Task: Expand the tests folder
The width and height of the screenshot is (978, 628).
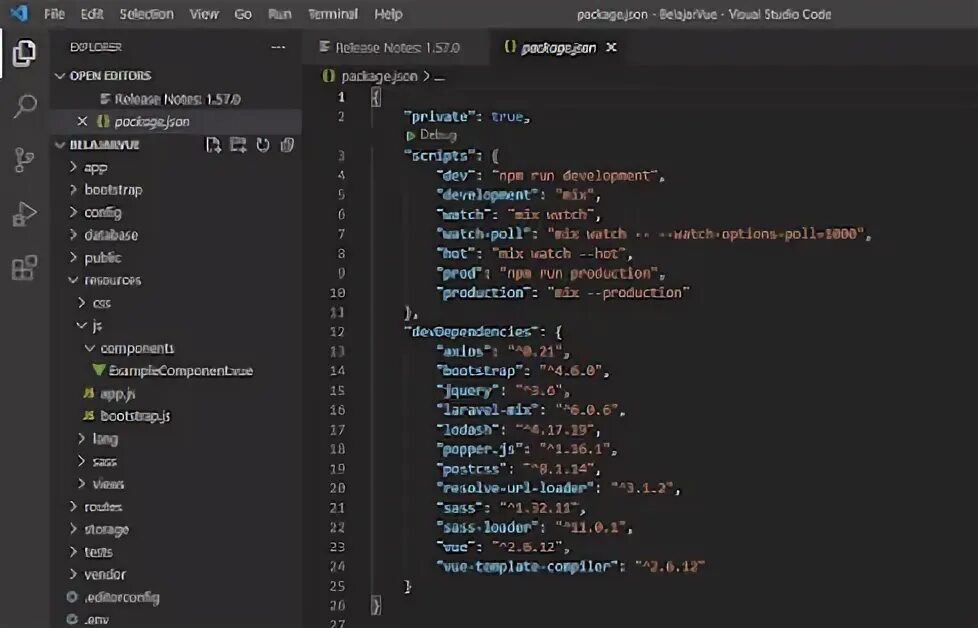Action: 73,551
